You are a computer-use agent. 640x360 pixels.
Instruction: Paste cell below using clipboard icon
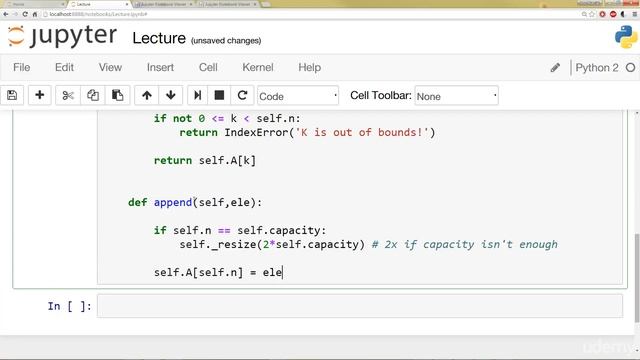(x=118, y=96)
